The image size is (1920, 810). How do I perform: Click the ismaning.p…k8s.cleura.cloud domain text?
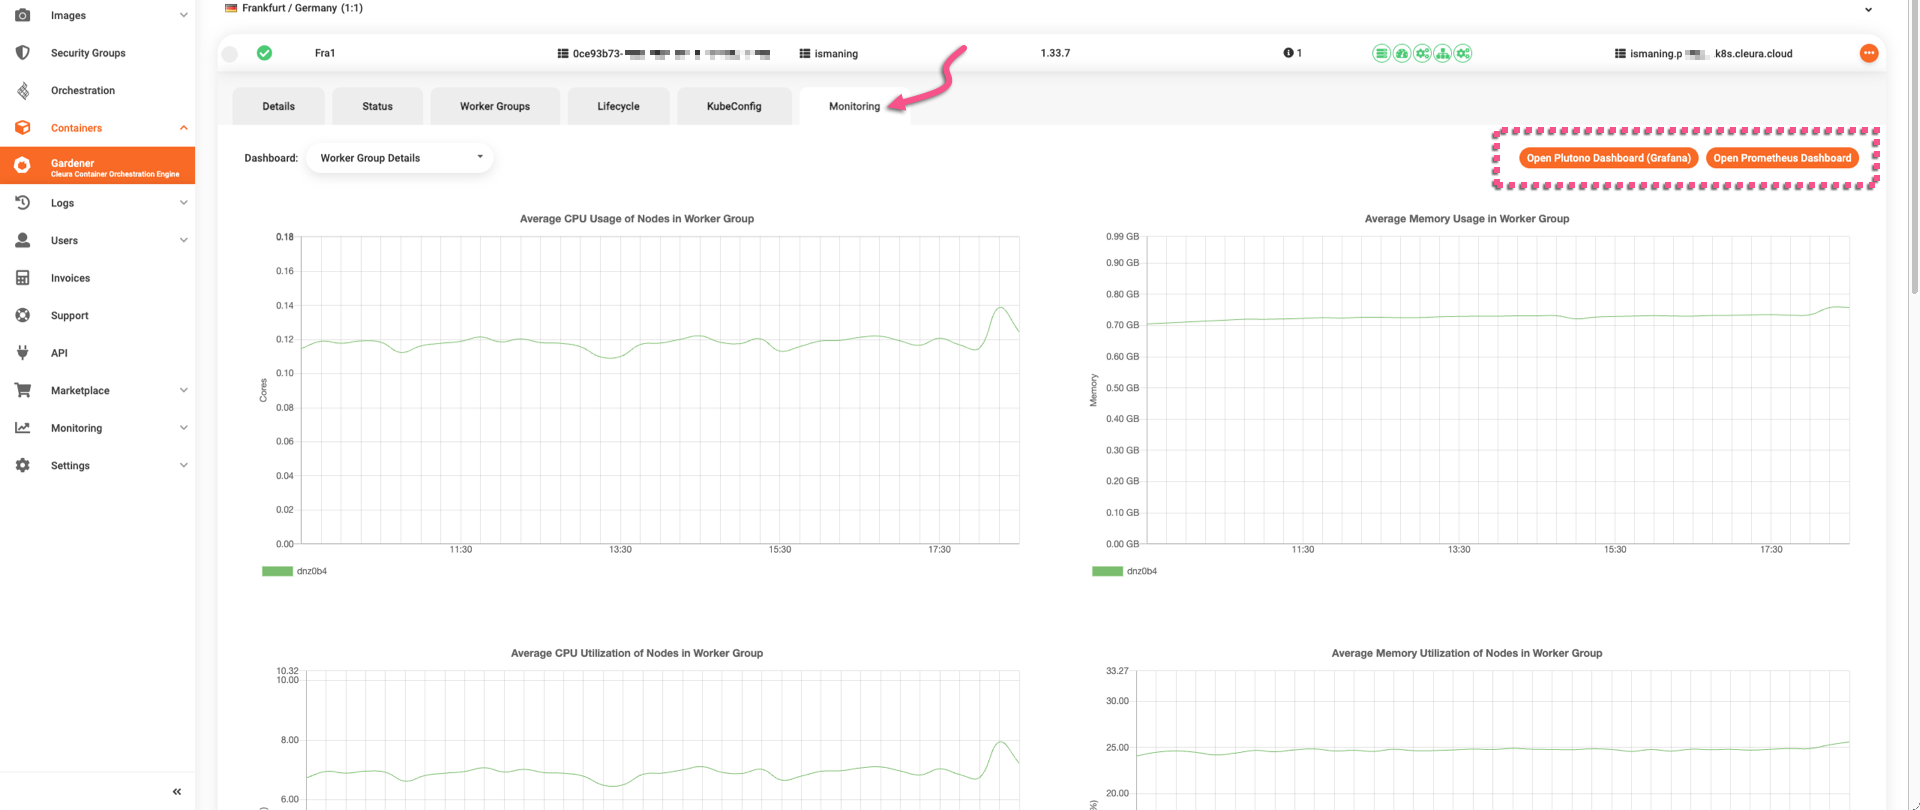coord(1711,54)
